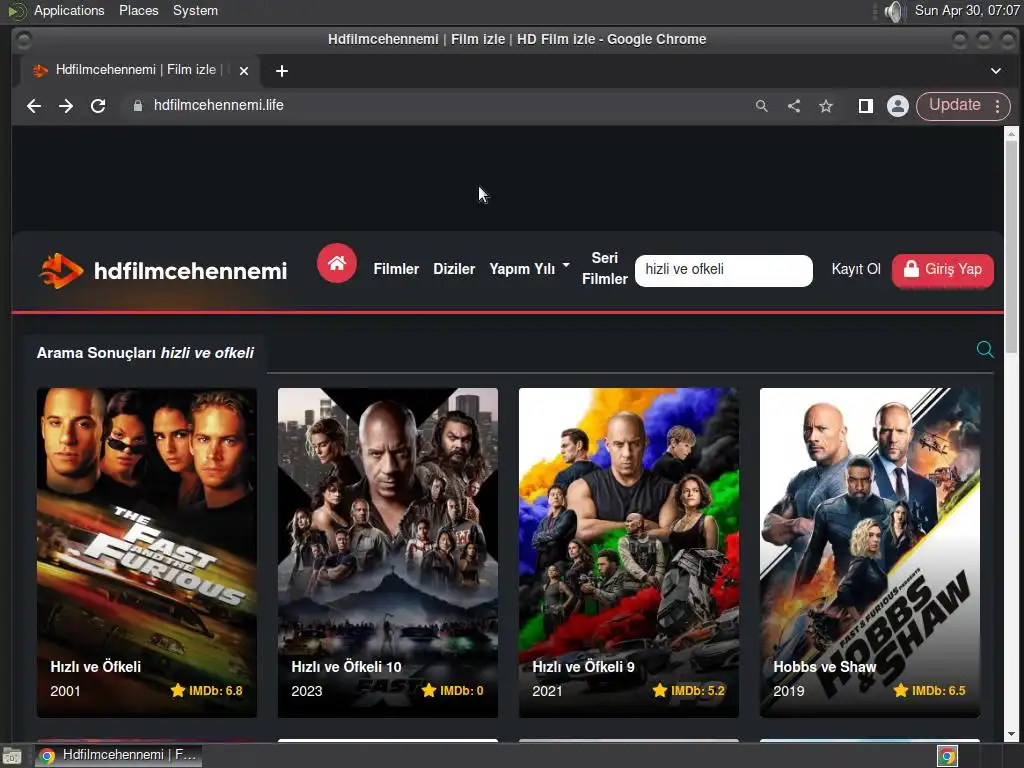This screenshot has height=768, width=1024.
Task: Expand the tab search chevron
Action: pyautogui.click(x=996, y=71)
